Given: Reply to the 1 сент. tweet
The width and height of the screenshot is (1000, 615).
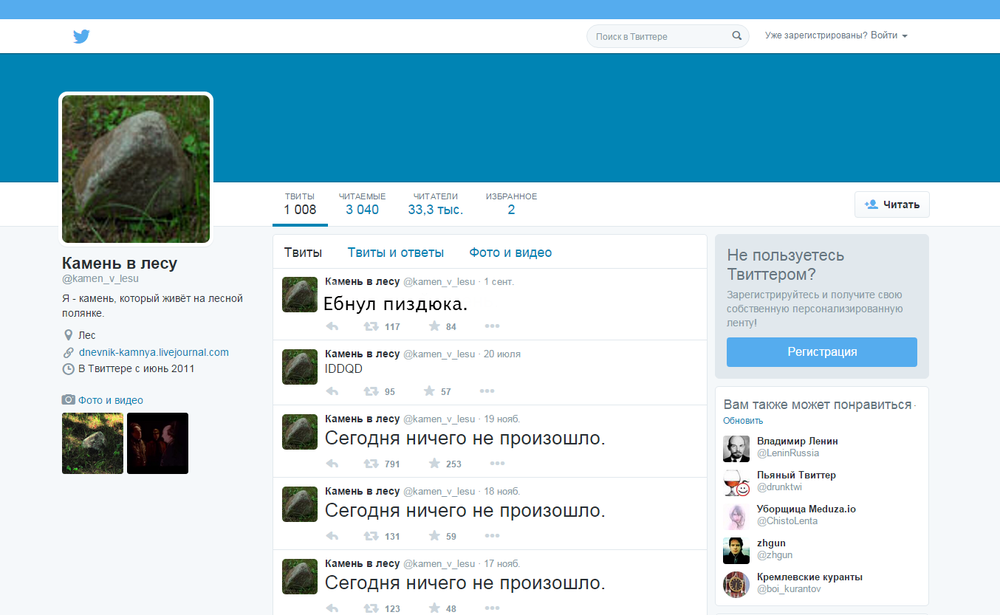Looking at the screenshot, I should [x=332, y=327].
